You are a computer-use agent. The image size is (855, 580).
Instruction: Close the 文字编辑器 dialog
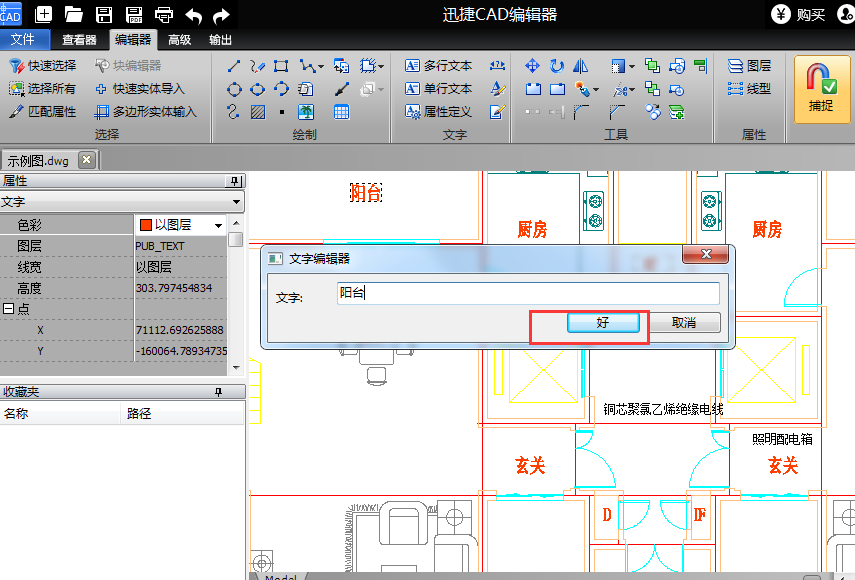click(706, 254)
